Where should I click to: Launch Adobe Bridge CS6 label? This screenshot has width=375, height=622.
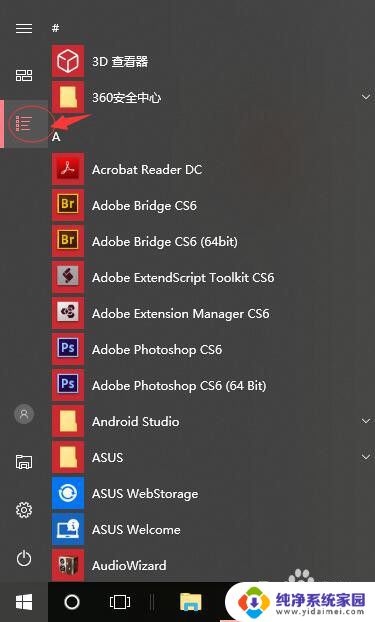[144, 206]
